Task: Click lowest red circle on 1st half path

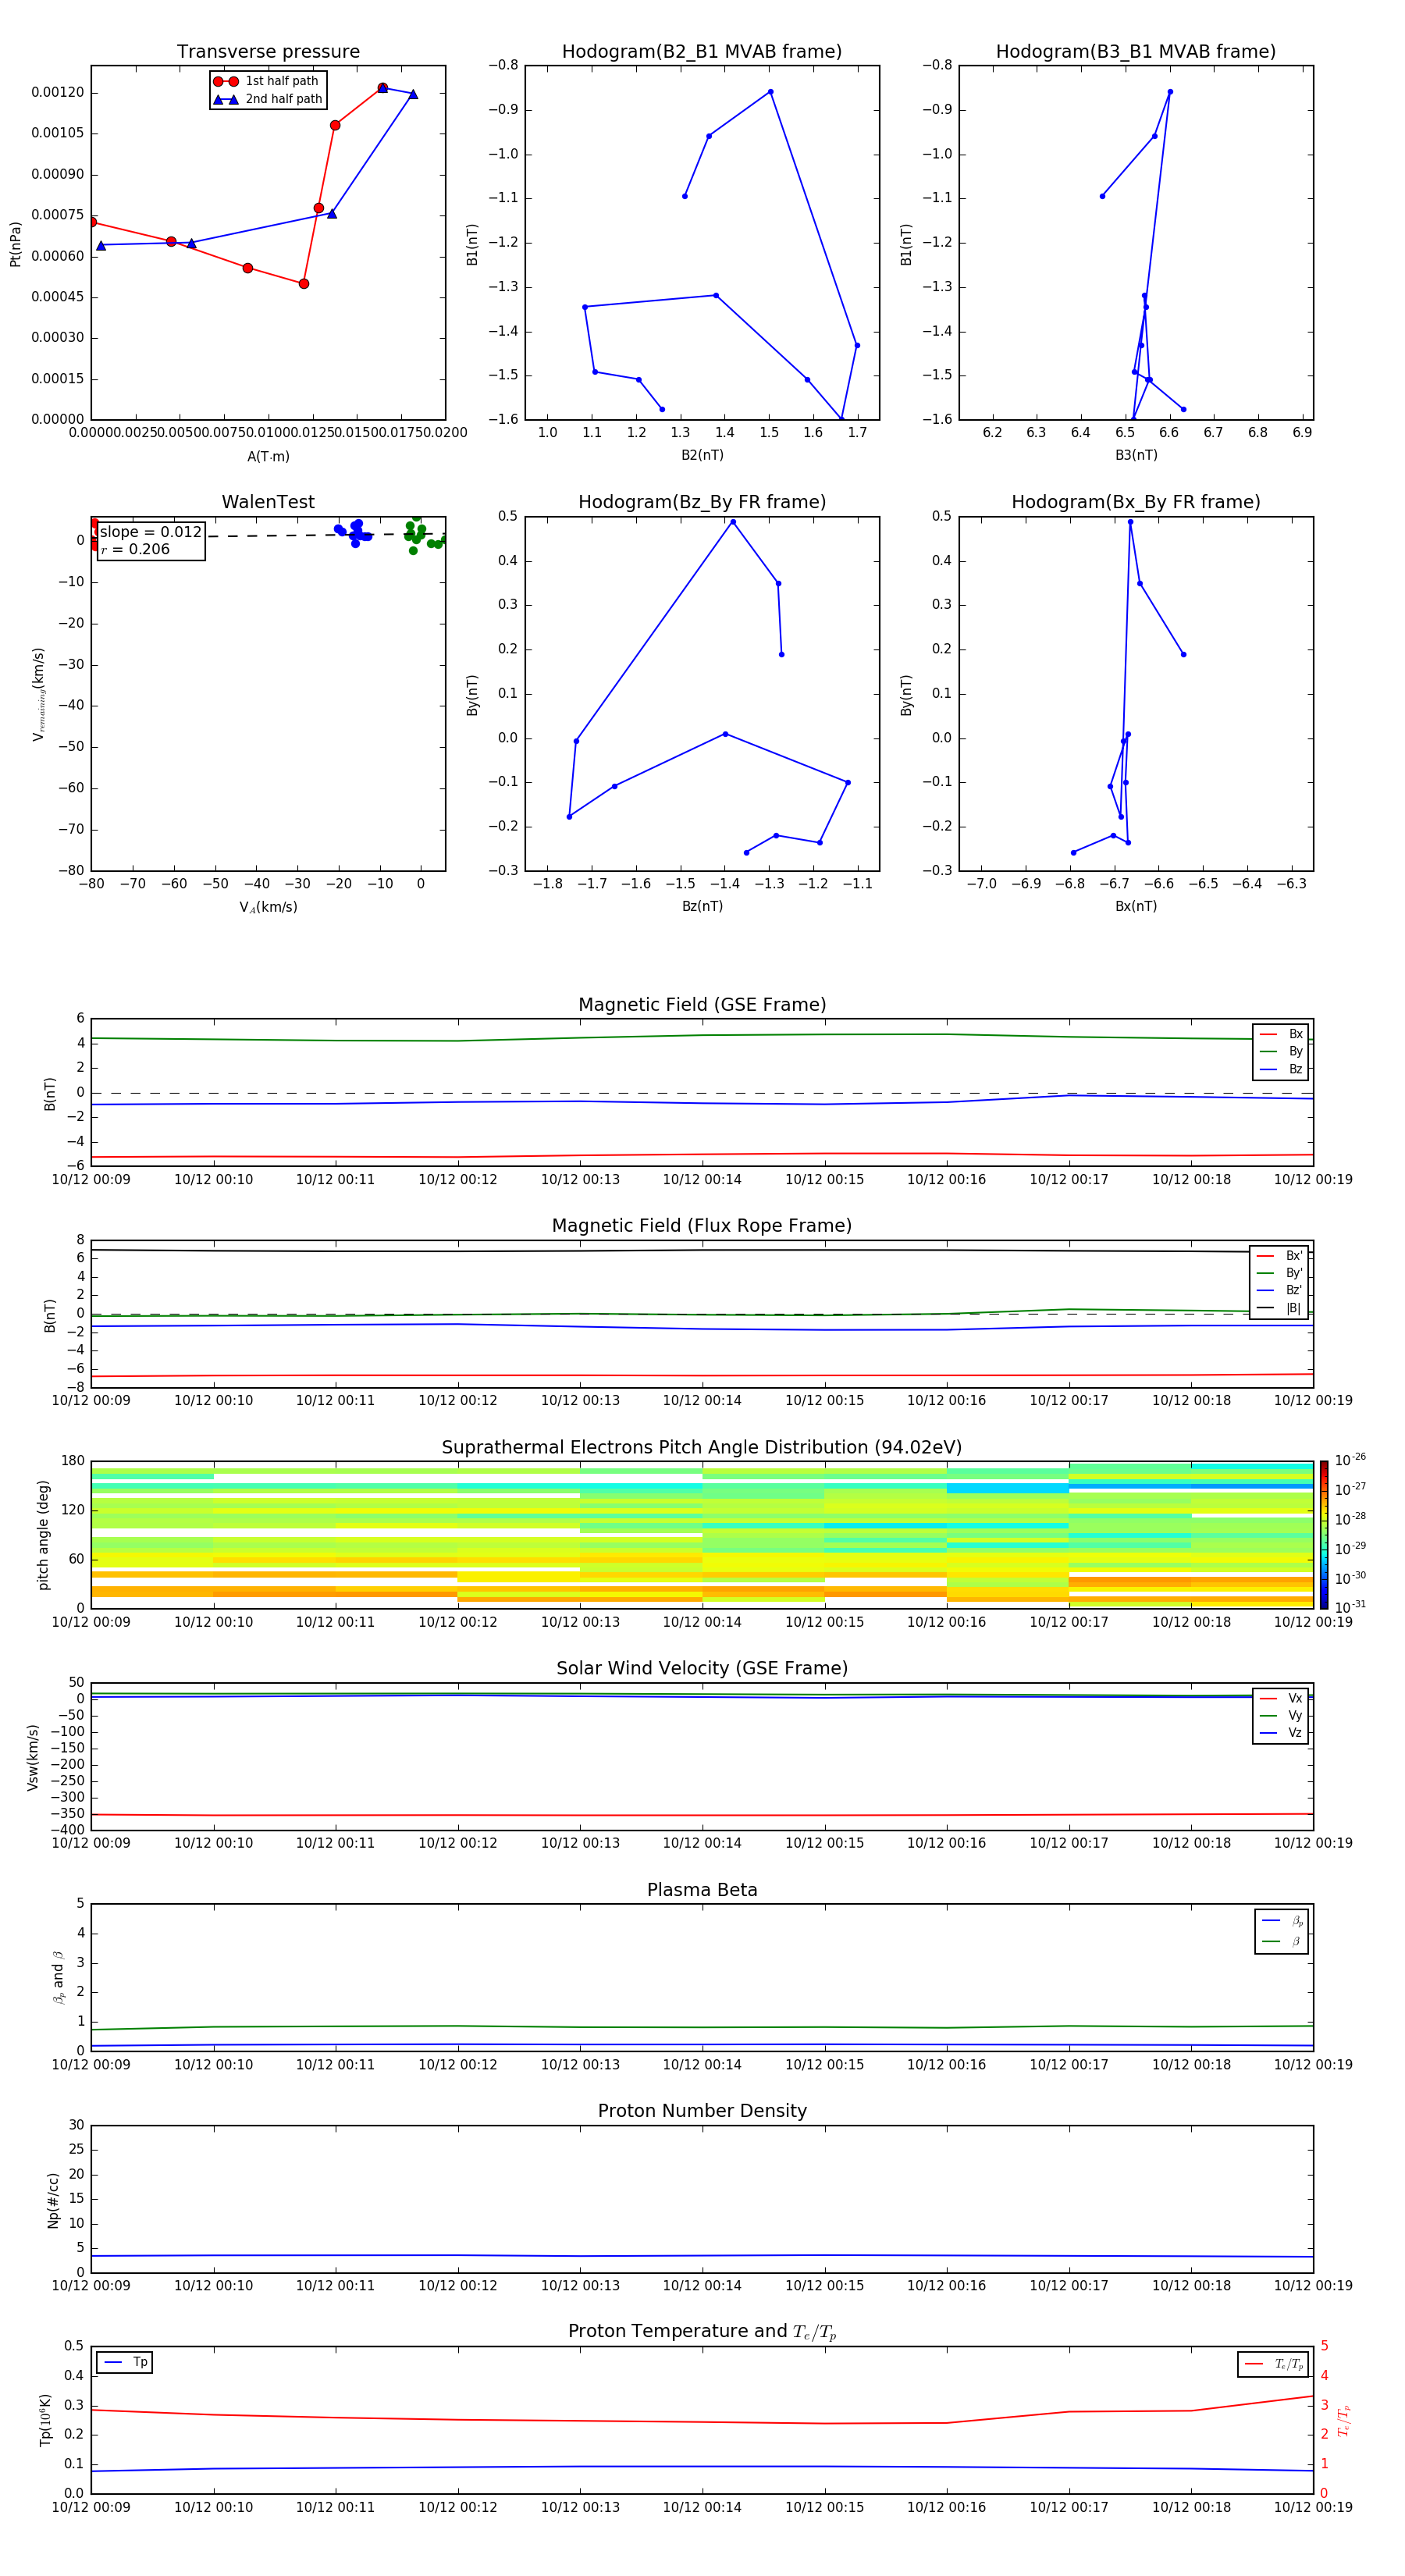Action: [304, 284]
